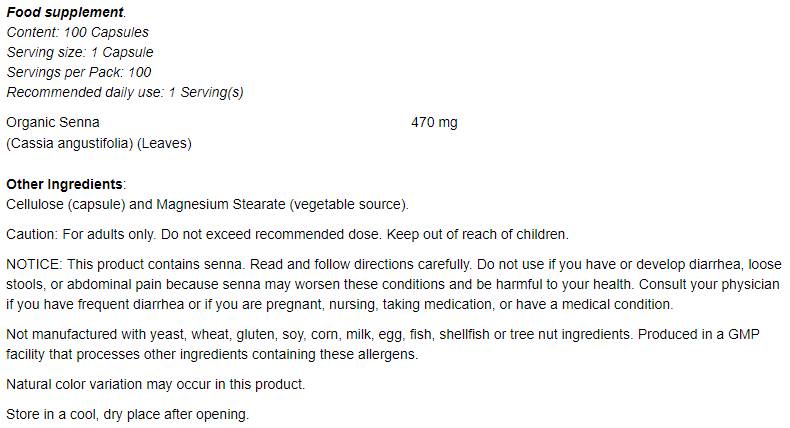Click the "470 mg" amount value

(434, 122)
